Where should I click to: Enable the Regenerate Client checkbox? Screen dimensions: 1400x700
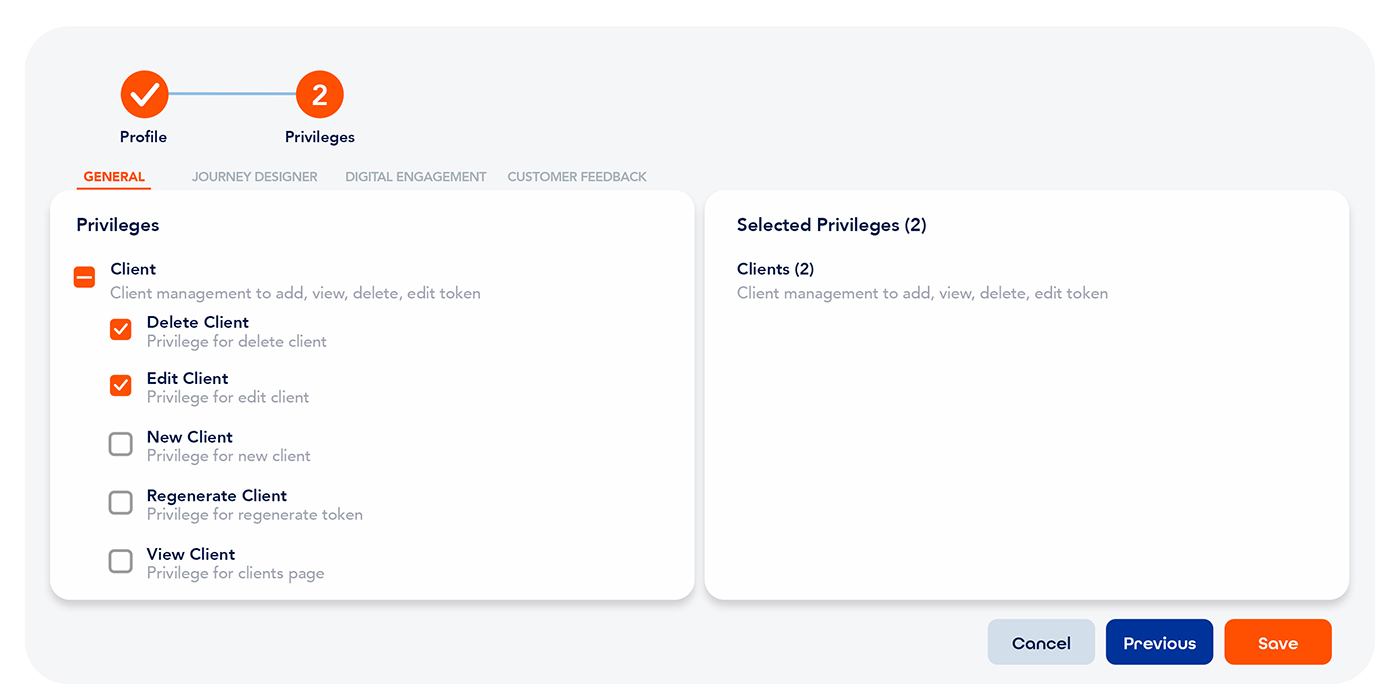click(x=121, y=502)
